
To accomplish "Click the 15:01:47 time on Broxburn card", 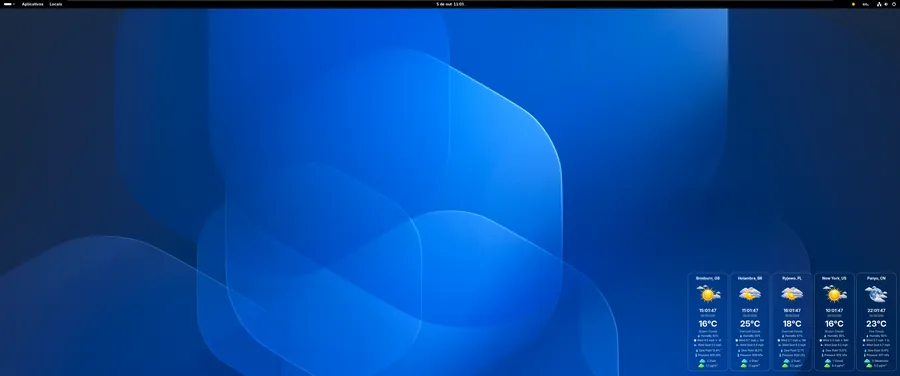I will 708,311.
